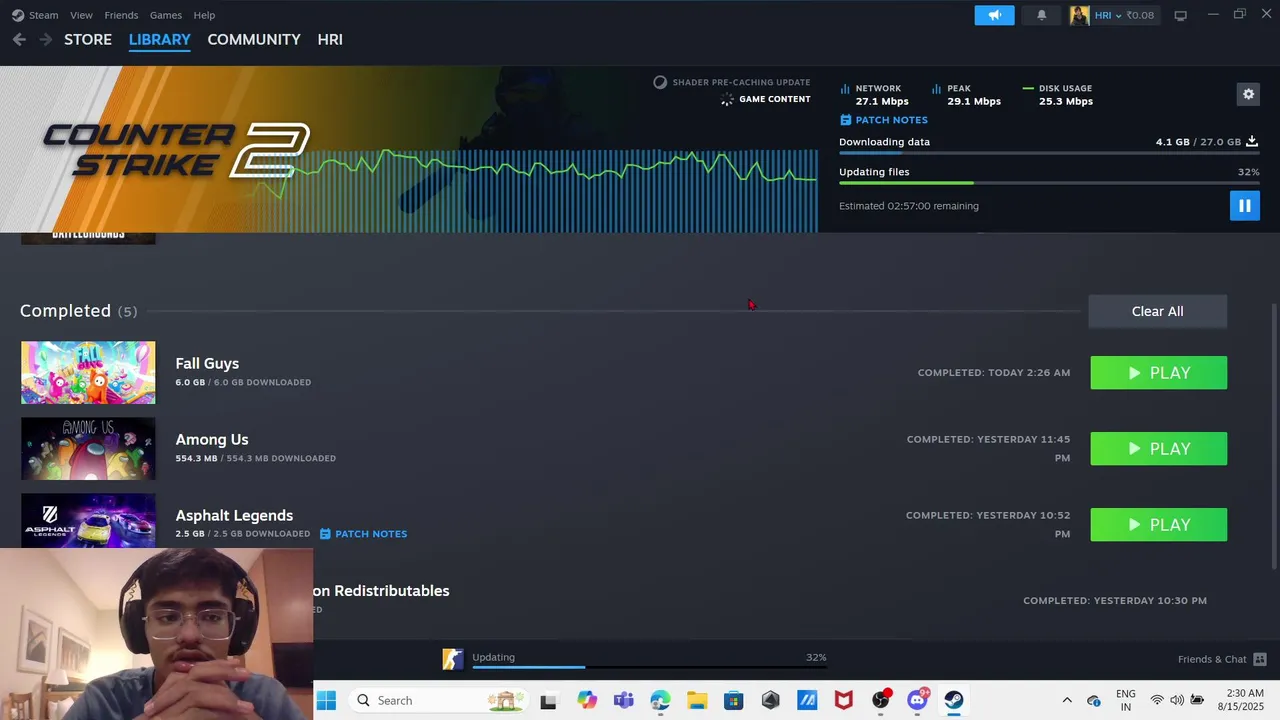This screenshot has height=720, width=1280.
Task: Open Microsoft Store from the taskbar
Action: 734,701
